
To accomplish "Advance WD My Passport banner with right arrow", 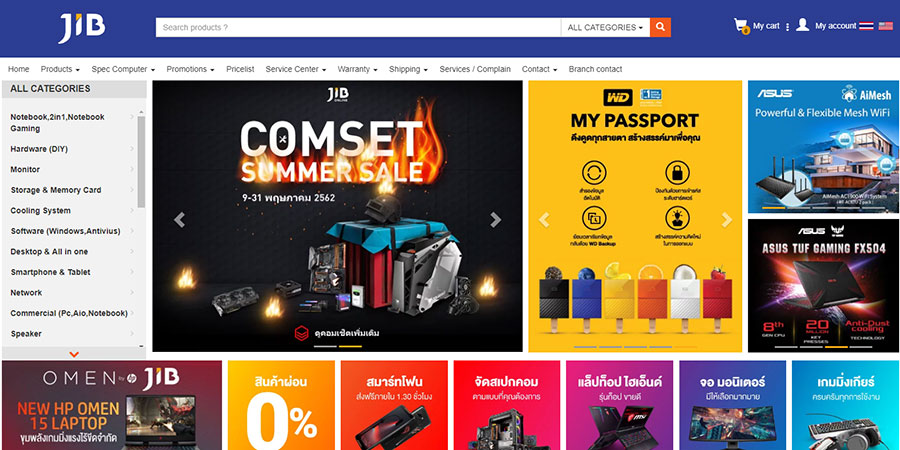I will coord(727,220).
